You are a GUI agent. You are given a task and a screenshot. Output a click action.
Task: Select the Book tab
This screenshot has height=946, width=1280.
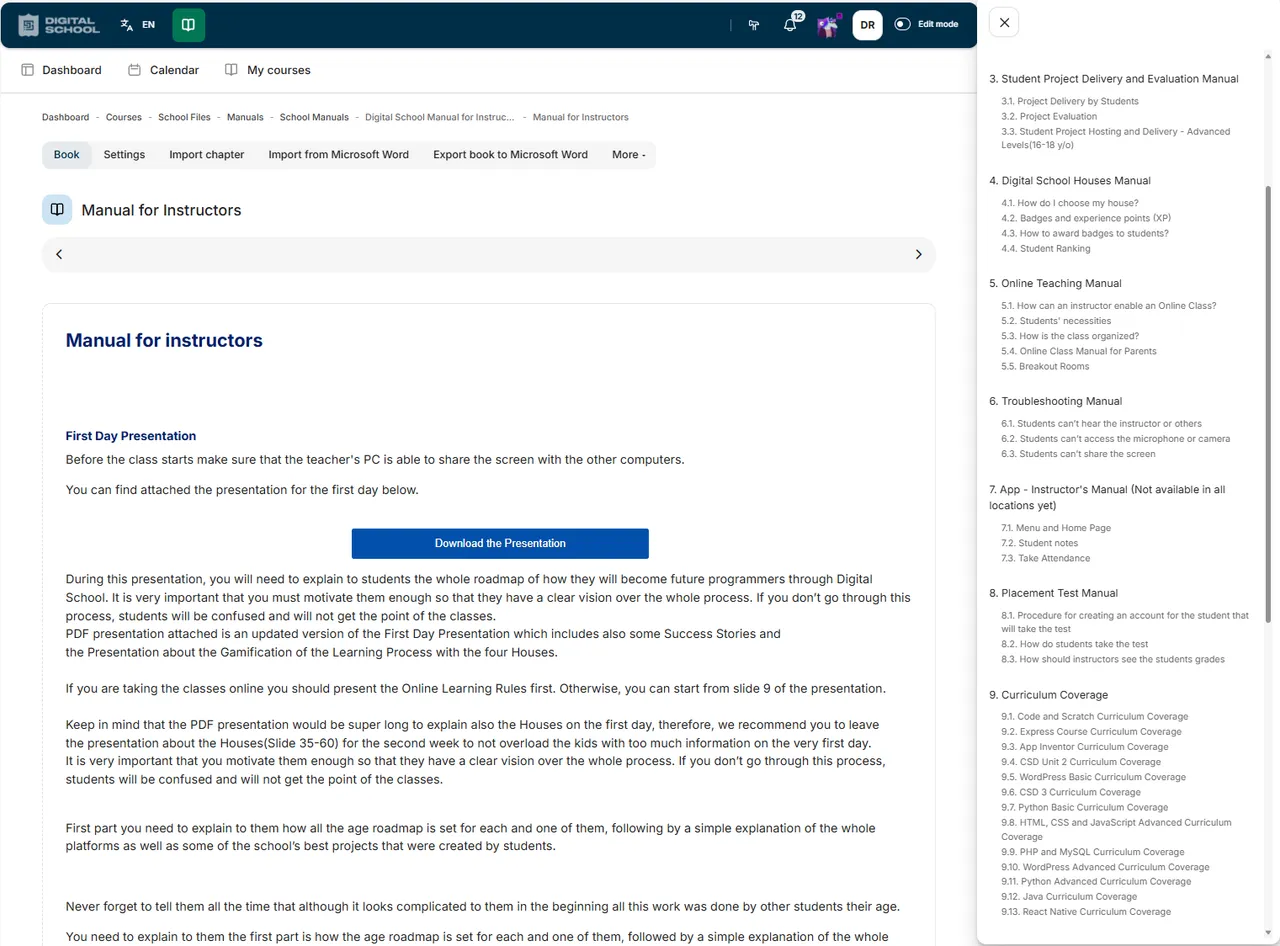[67, 155]
